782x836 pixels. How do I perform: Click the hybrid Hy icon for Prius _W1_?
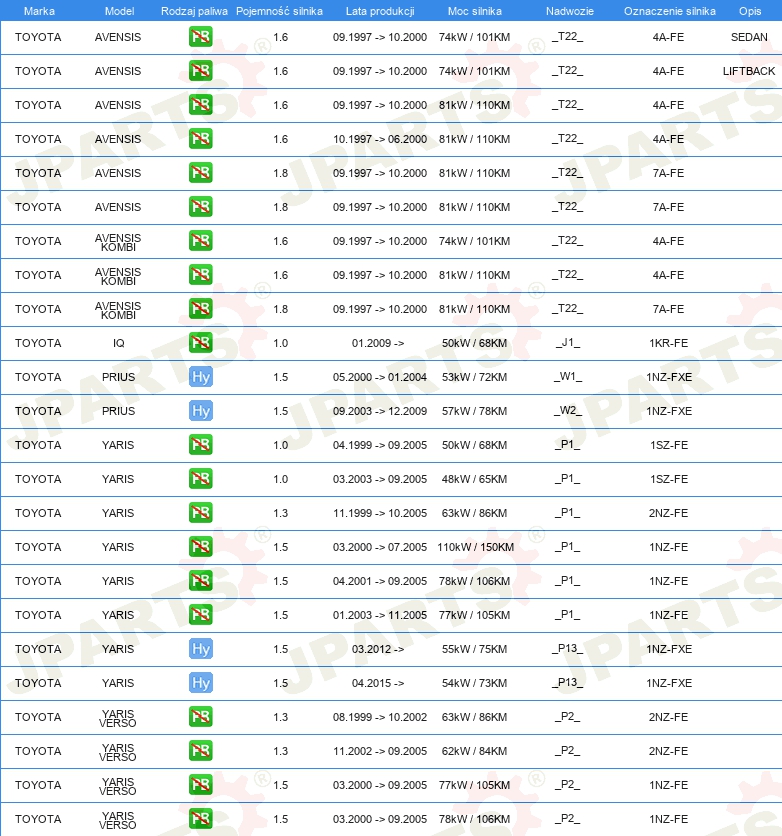tap(200, 377)
